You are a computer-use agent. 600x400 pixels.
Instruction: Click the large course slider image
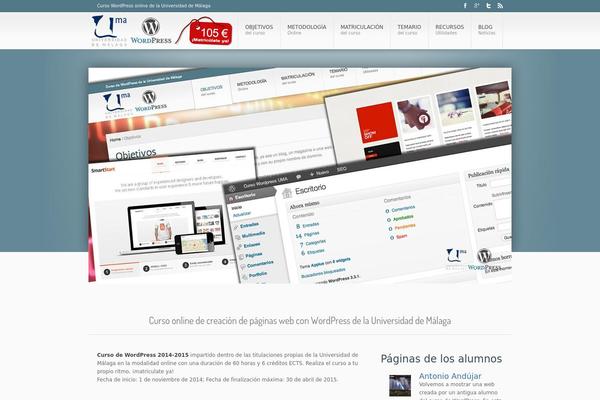(x=300, y=175)
